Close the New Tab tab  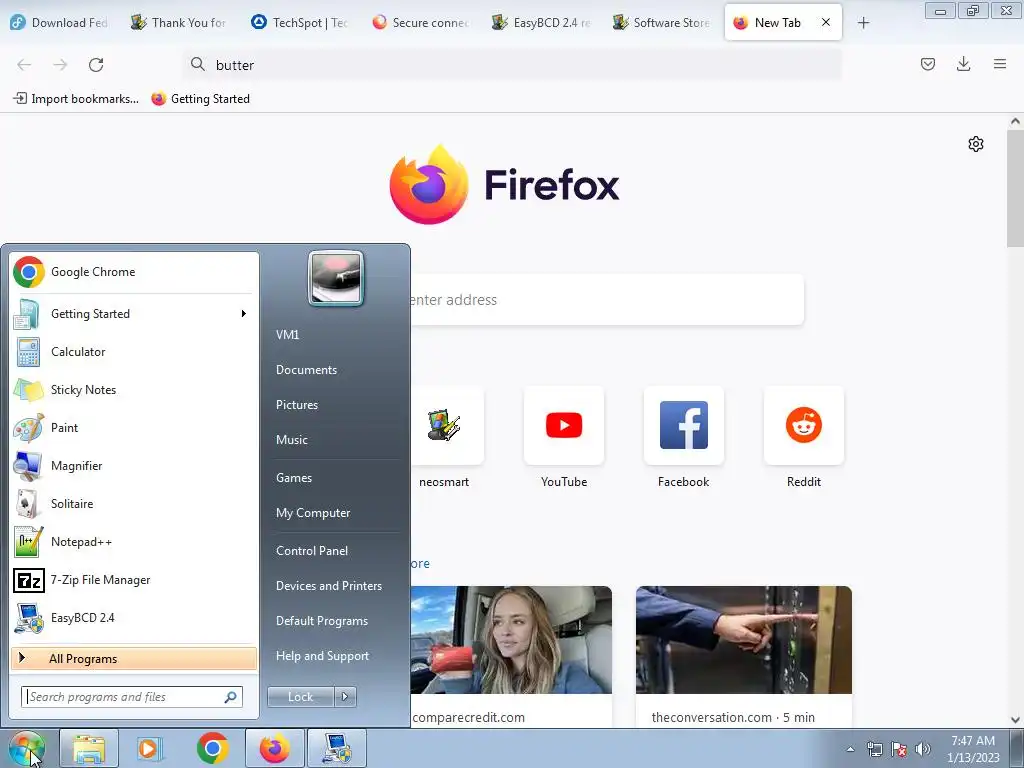coord(826,22)
